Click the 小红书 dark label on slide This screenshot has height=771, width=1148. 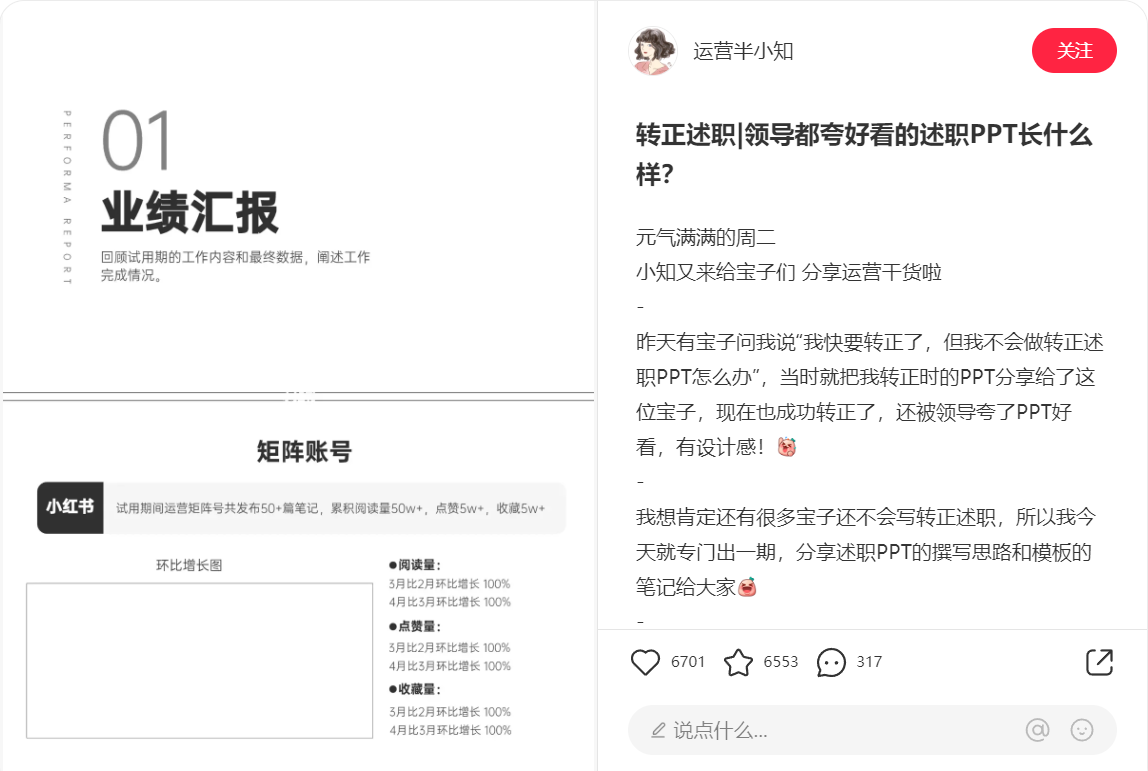[70, 507]
